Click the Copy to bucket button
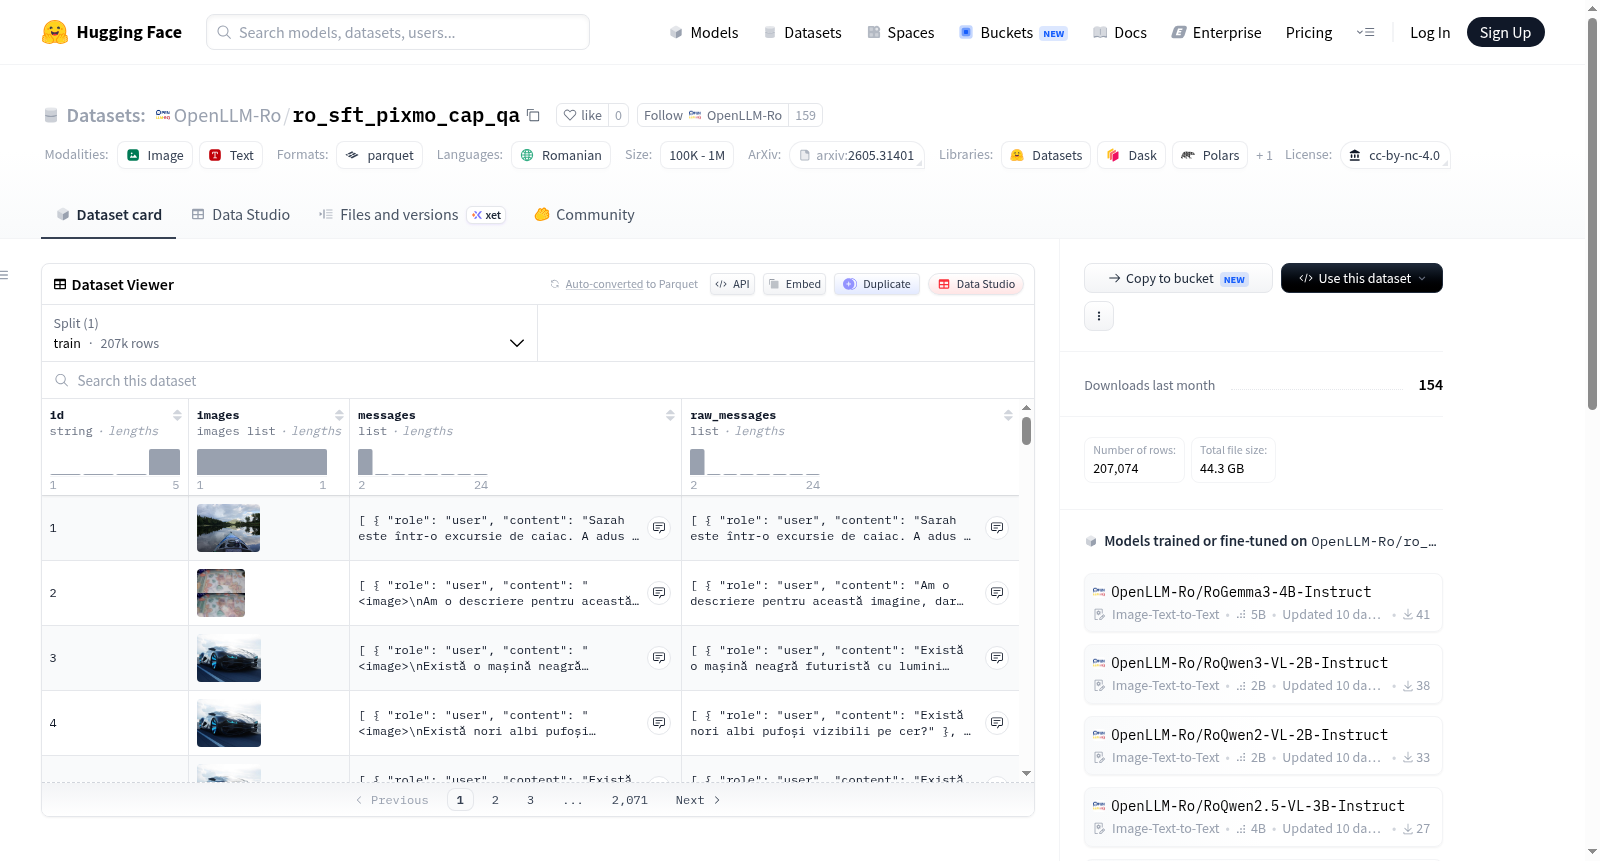 [x=1178, y=278]
